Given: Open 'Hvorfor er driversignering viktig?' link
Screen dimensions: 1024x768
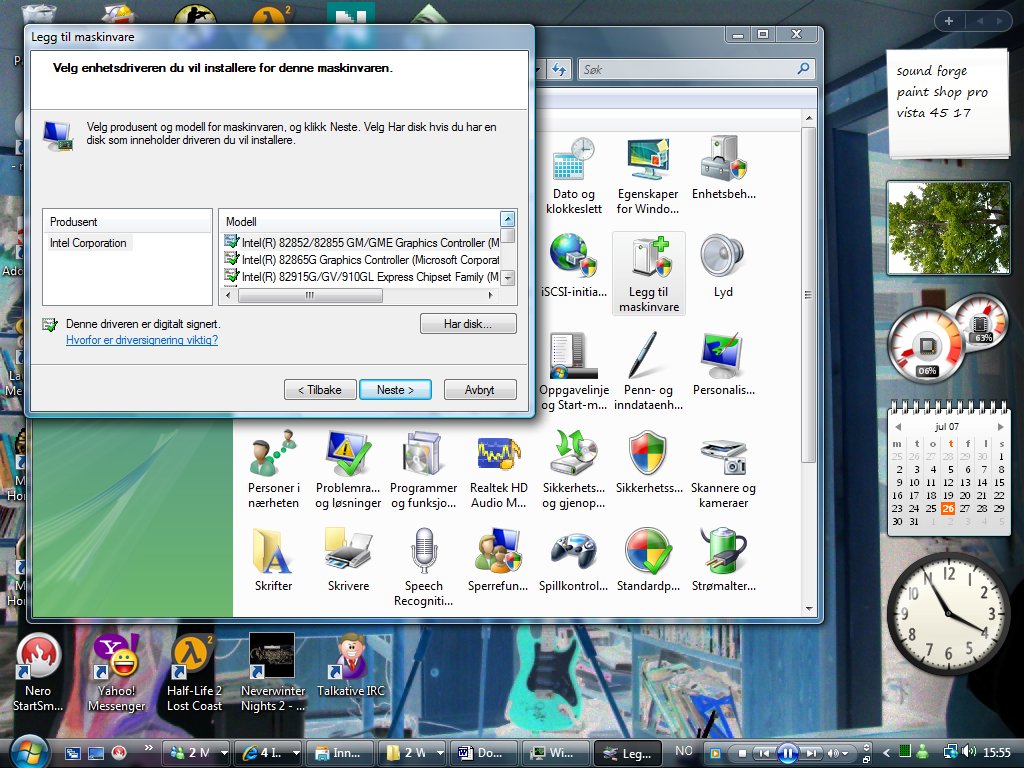Looking at the screenshot, I should point(142,340).
